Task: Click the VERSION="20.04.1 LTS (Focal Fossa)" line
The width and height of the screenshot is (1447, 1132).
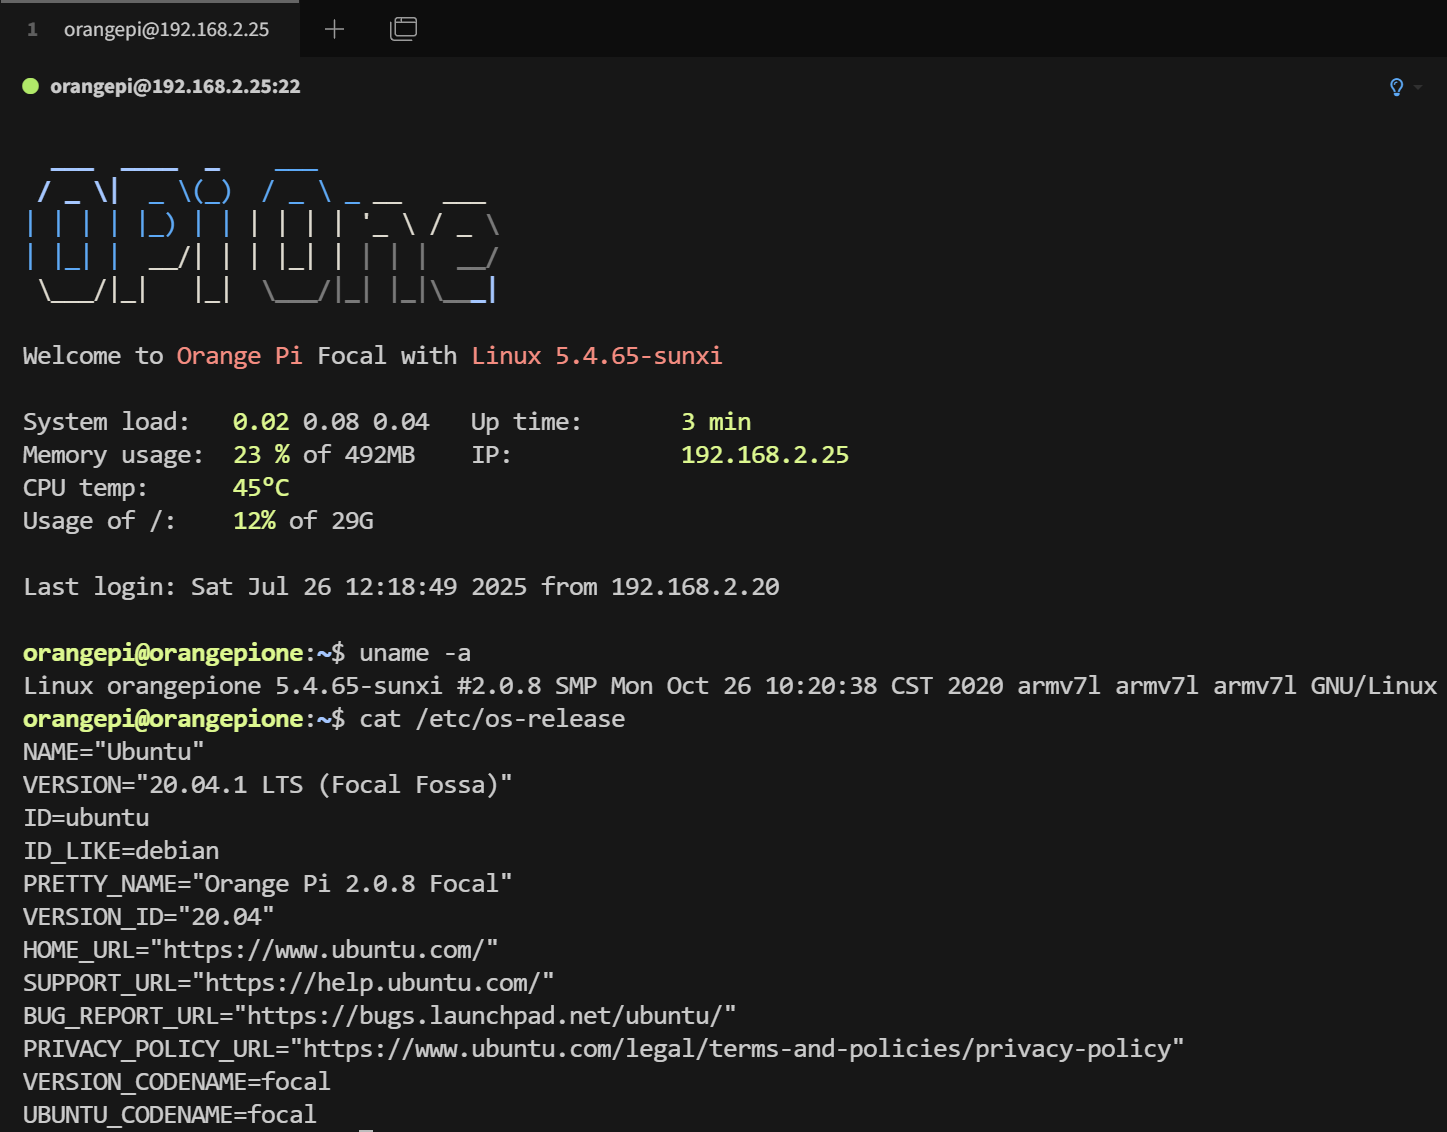Action: coord(268,785)
